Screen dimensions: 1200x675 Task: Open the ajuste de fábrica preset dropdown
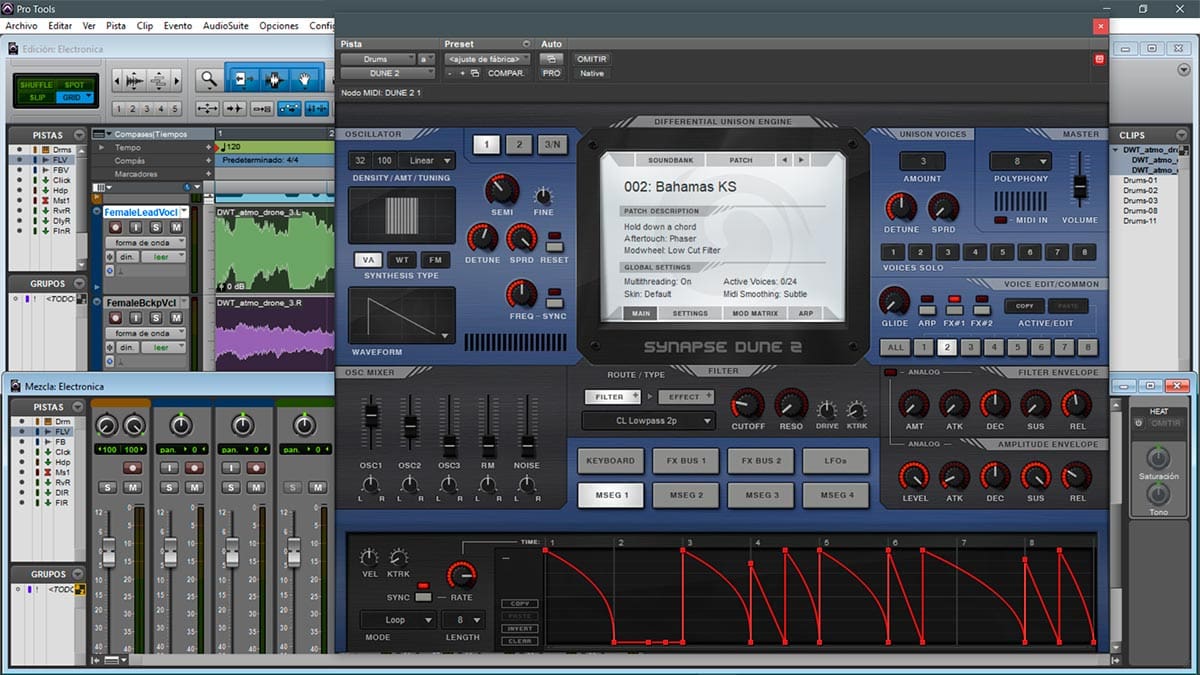click(x=488, y=59)
